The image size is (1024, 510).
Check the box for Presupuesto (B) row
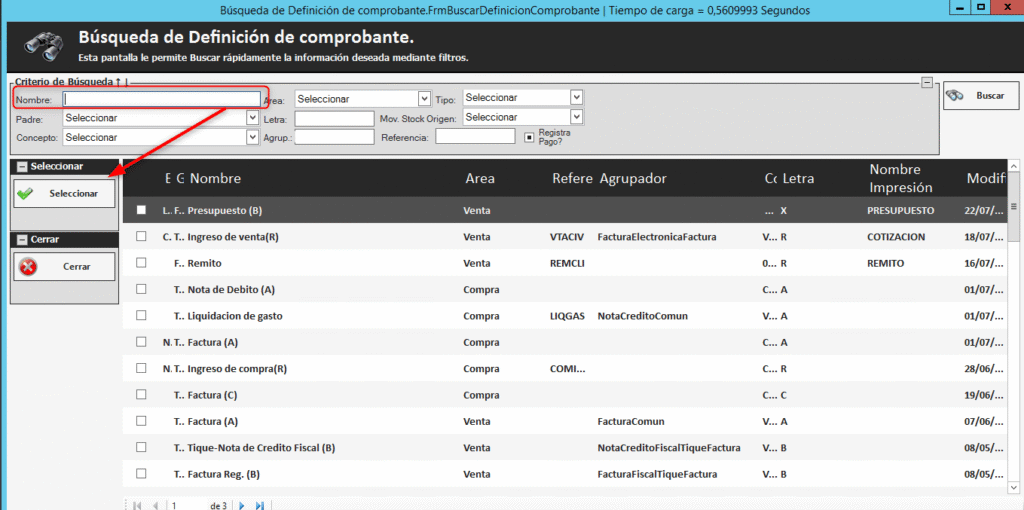point(141,211)
